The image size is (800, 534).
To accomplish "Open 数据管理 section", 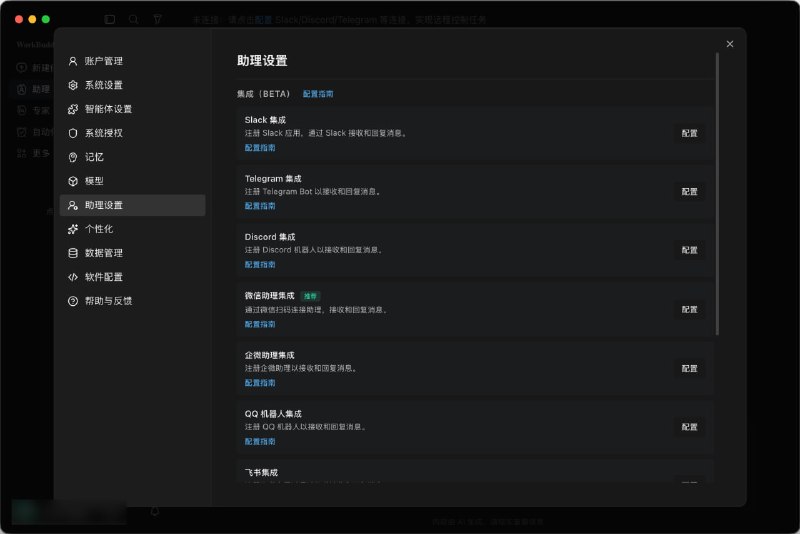I will [133, 253].
